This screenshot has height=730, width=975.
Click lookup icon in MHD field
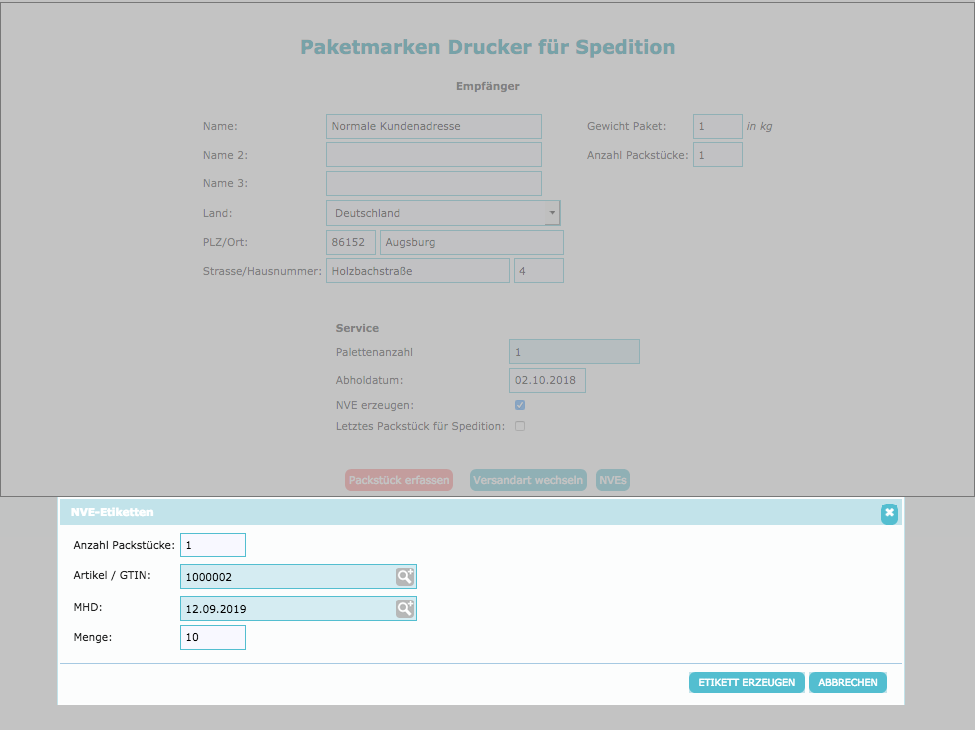click(404, 608)
